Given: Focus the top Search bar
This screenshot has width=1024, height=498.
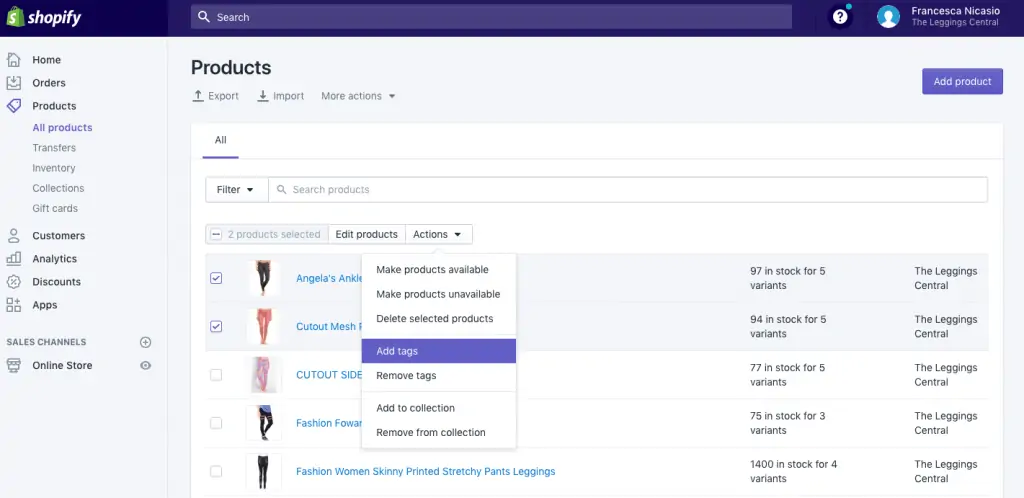Looking at the screenshot, I should [x=491, y=17].
